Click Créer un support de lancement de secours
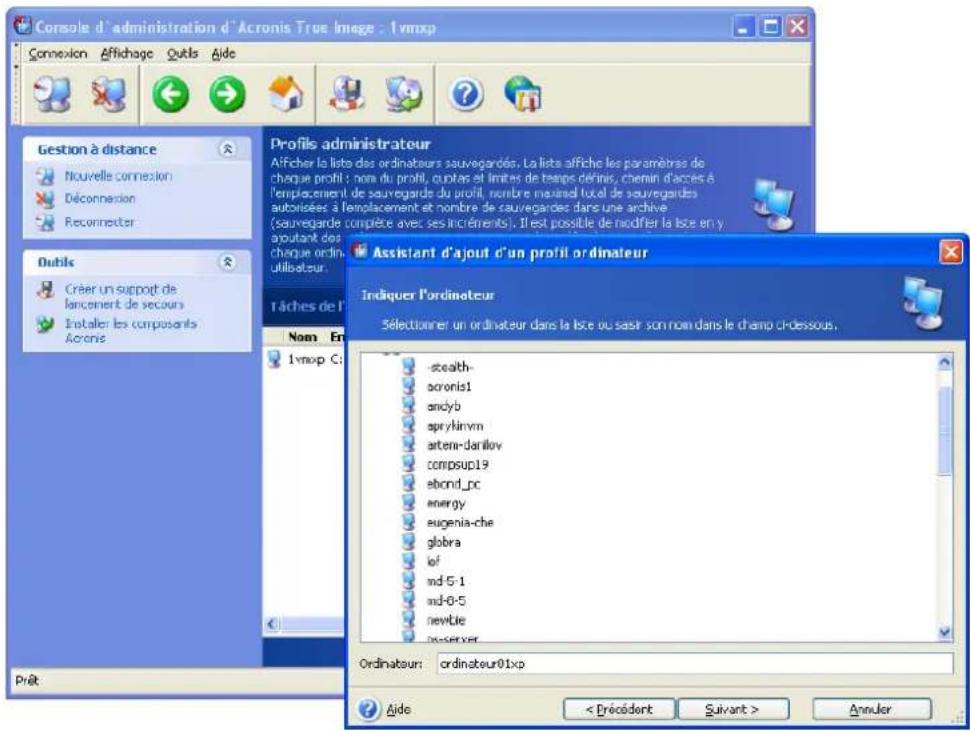Viewport: 970px width, 731px height. coord(124,297)
